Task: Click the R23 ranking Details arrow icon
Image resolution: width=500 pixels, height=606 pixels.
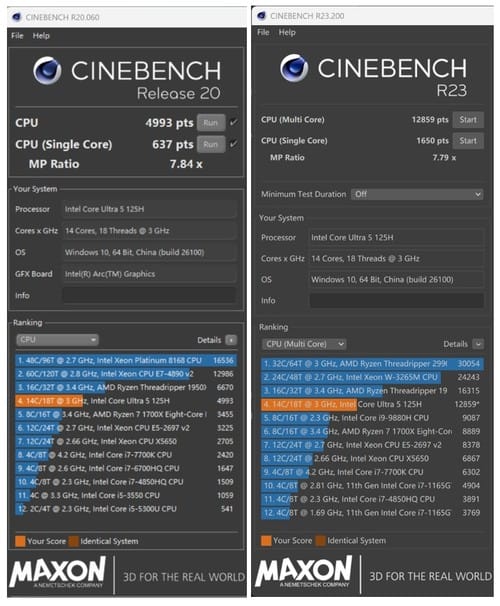Action: point(478,344)
